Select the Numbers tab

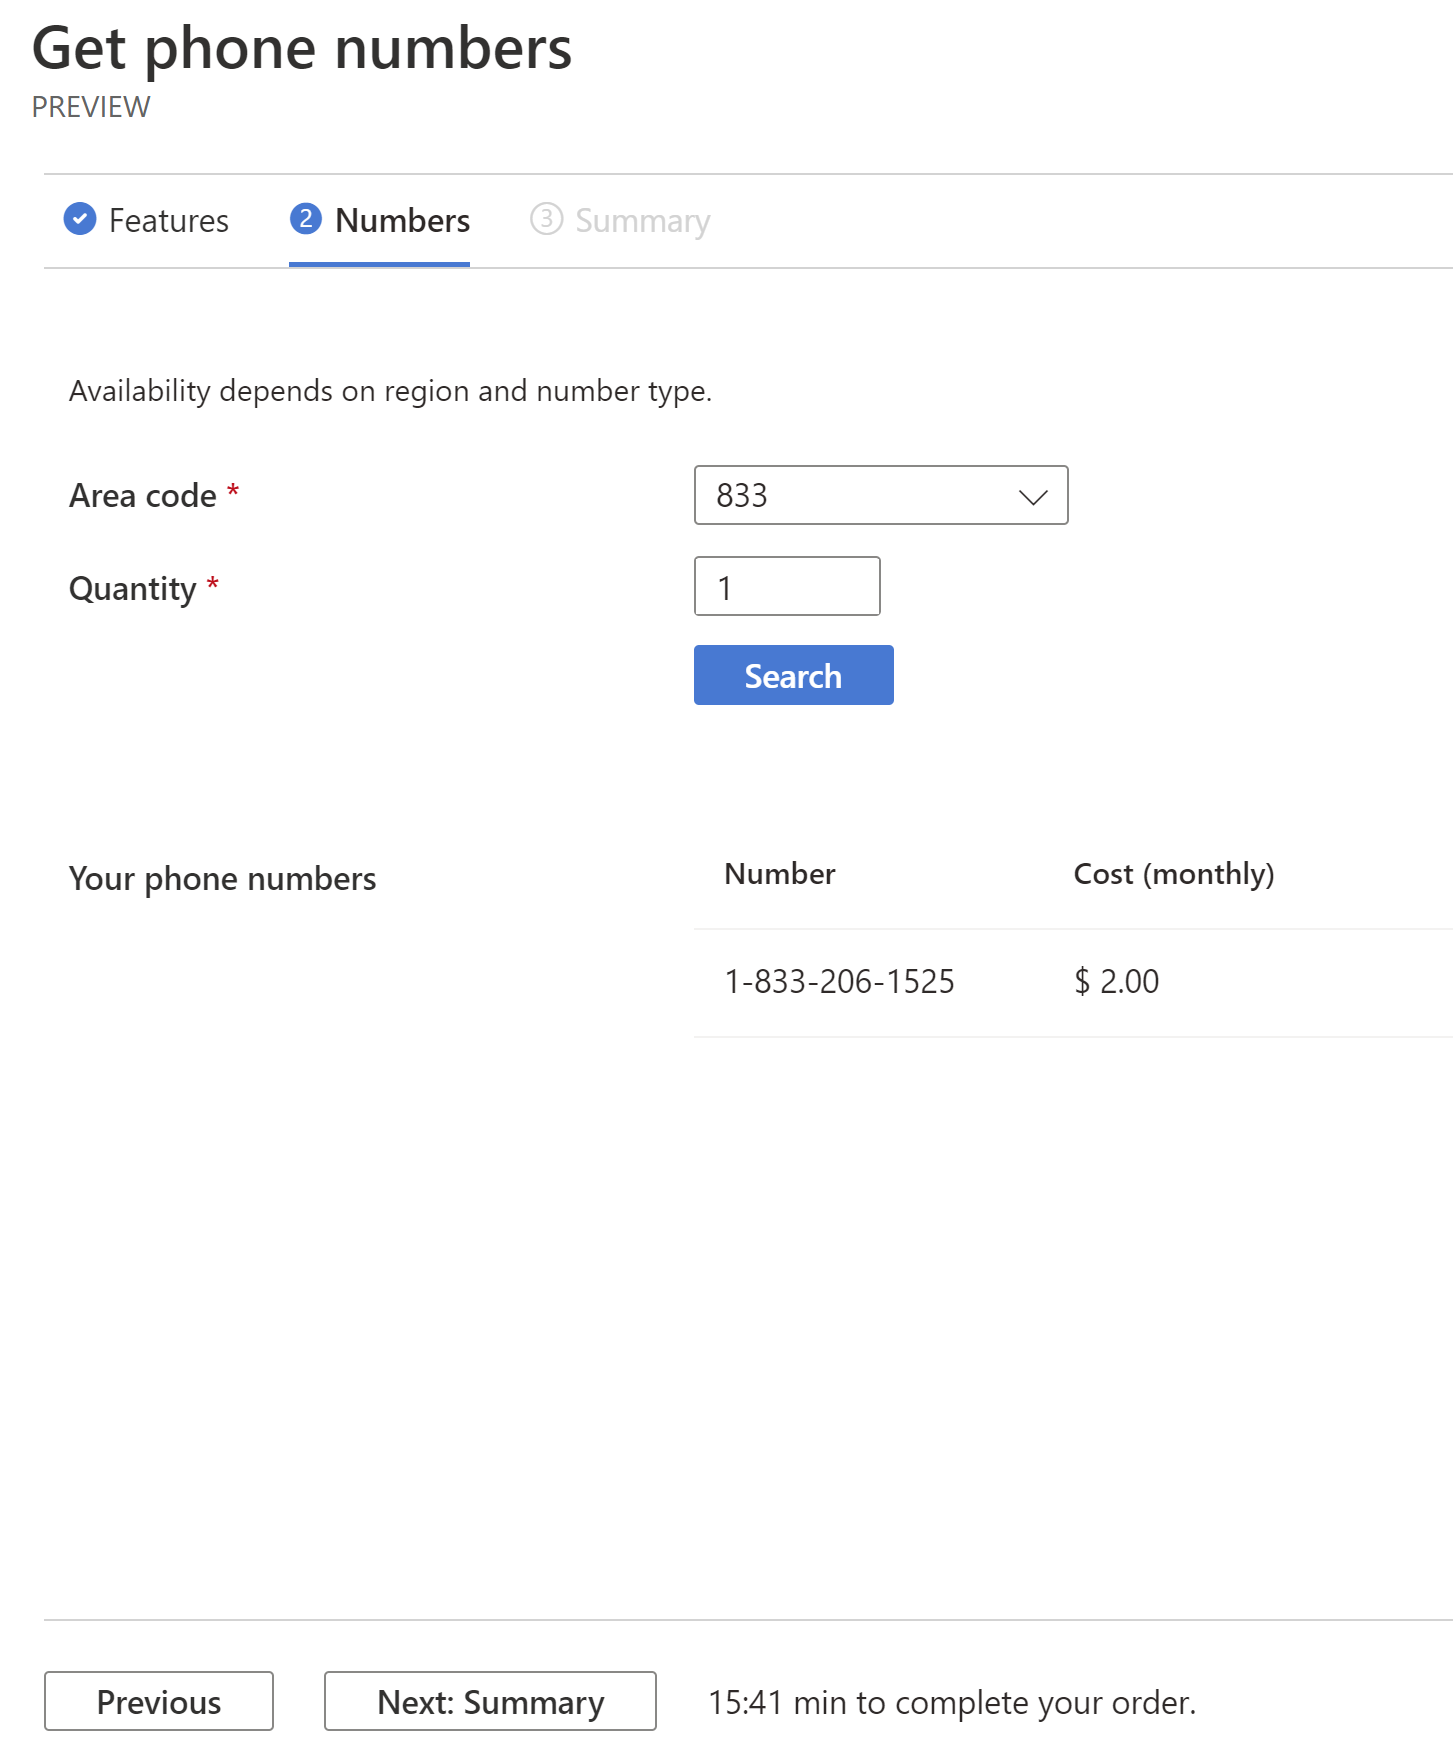tap(379, 220)
